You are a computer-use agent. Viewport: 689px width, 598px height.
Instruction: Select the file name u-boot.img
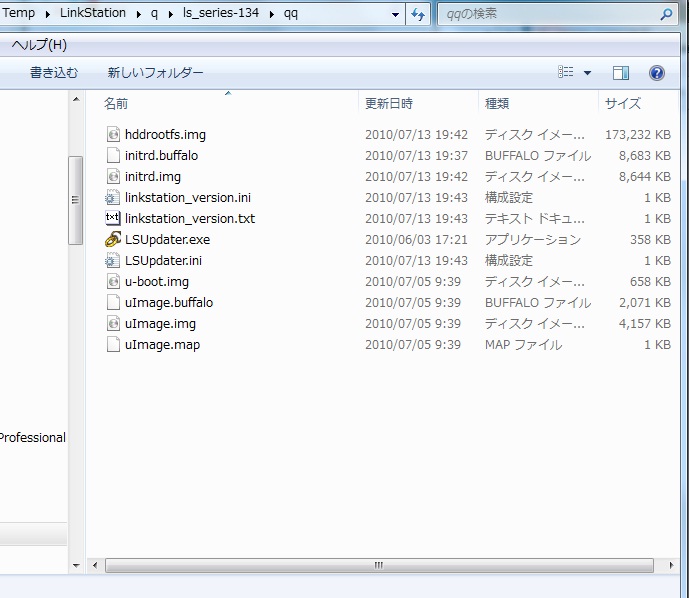pyautogui.click(x=157, y=281)
